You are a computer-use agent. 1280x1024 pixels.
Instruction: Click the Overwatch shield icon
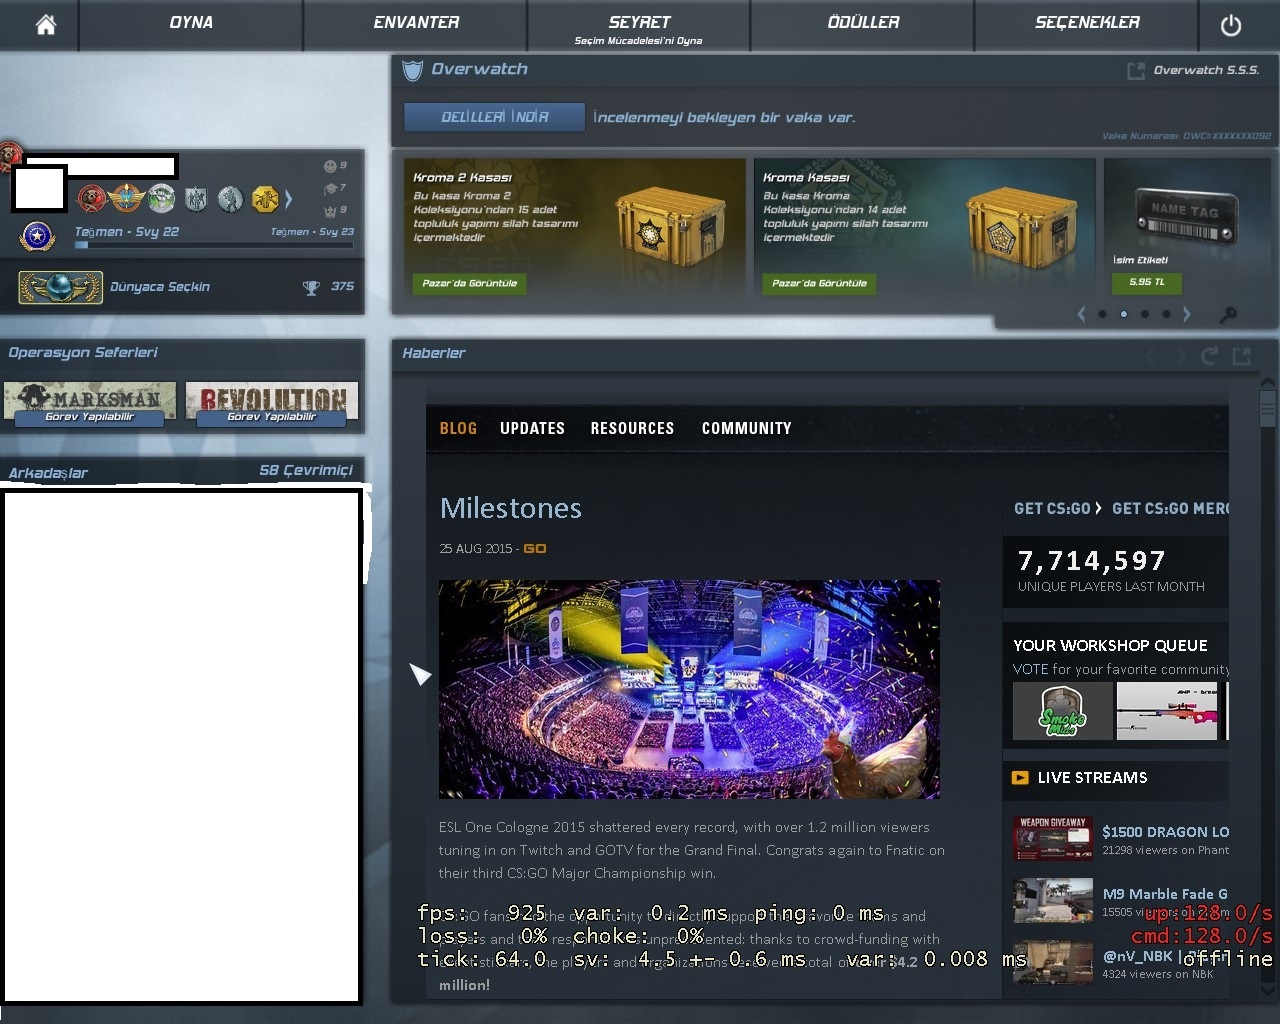tap(412, 70)
